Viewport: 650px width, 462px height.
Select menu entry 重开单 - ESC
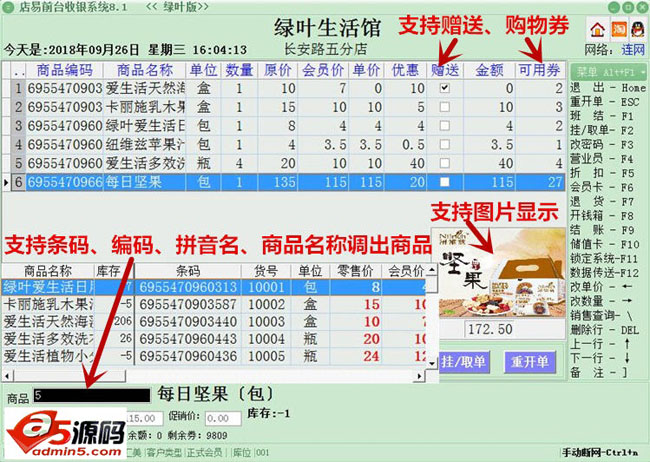coord(604,102)
